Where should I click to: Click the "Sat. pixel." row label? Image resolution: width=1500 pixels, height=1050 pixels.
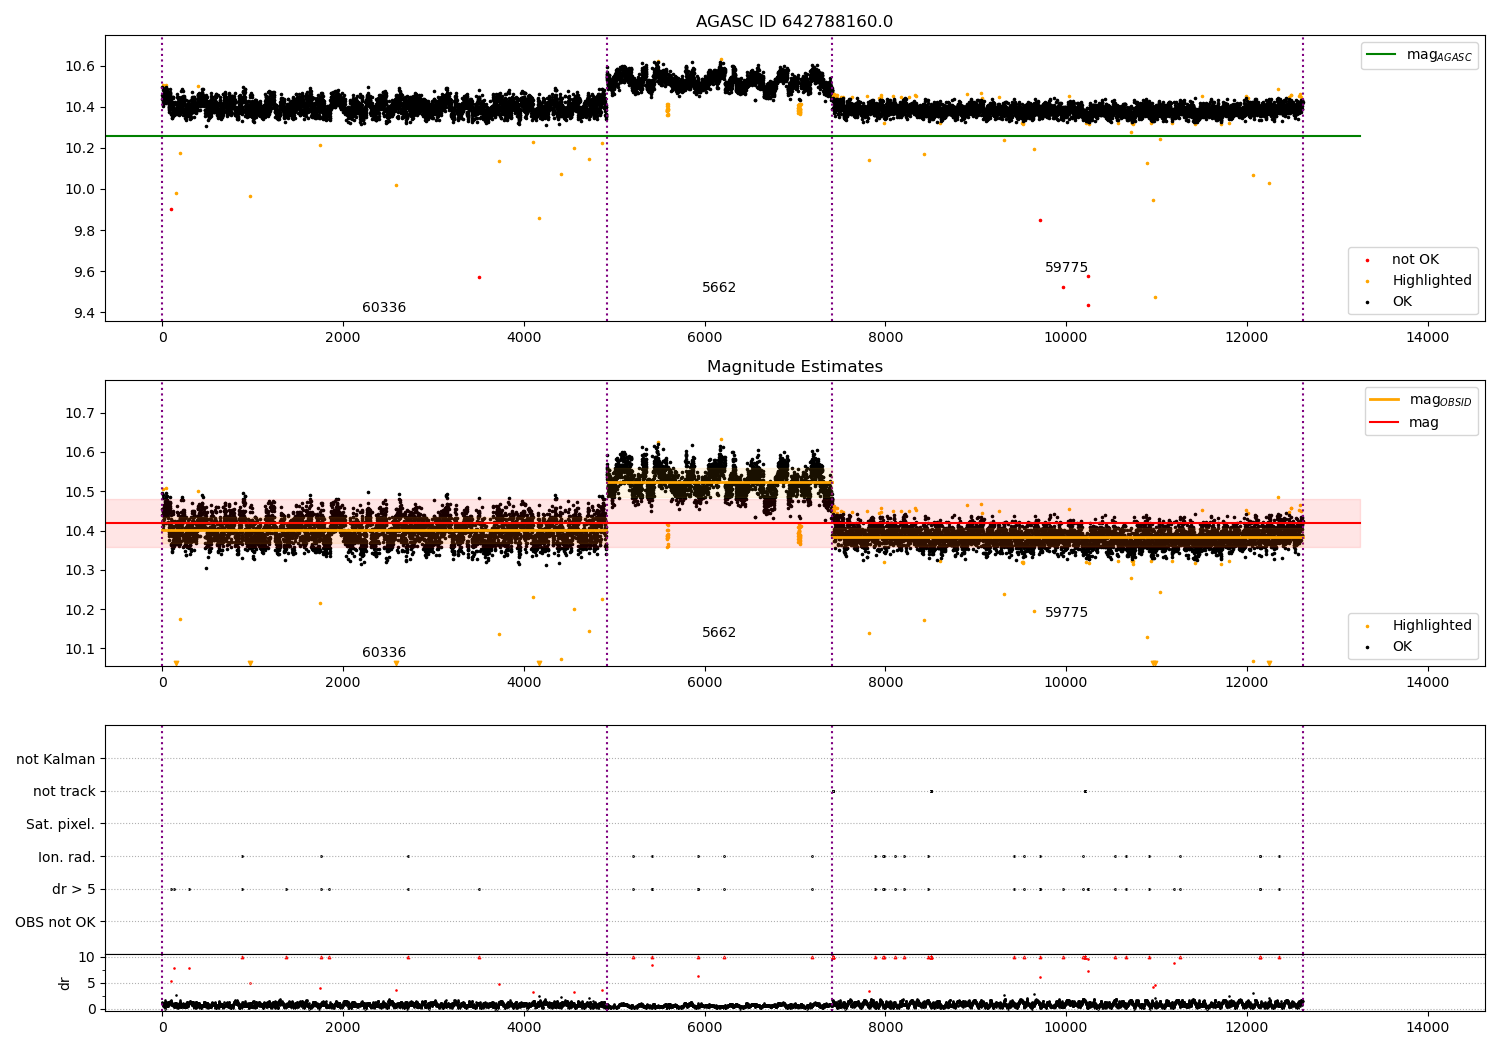pyautogui.click(x=61, y=825)
